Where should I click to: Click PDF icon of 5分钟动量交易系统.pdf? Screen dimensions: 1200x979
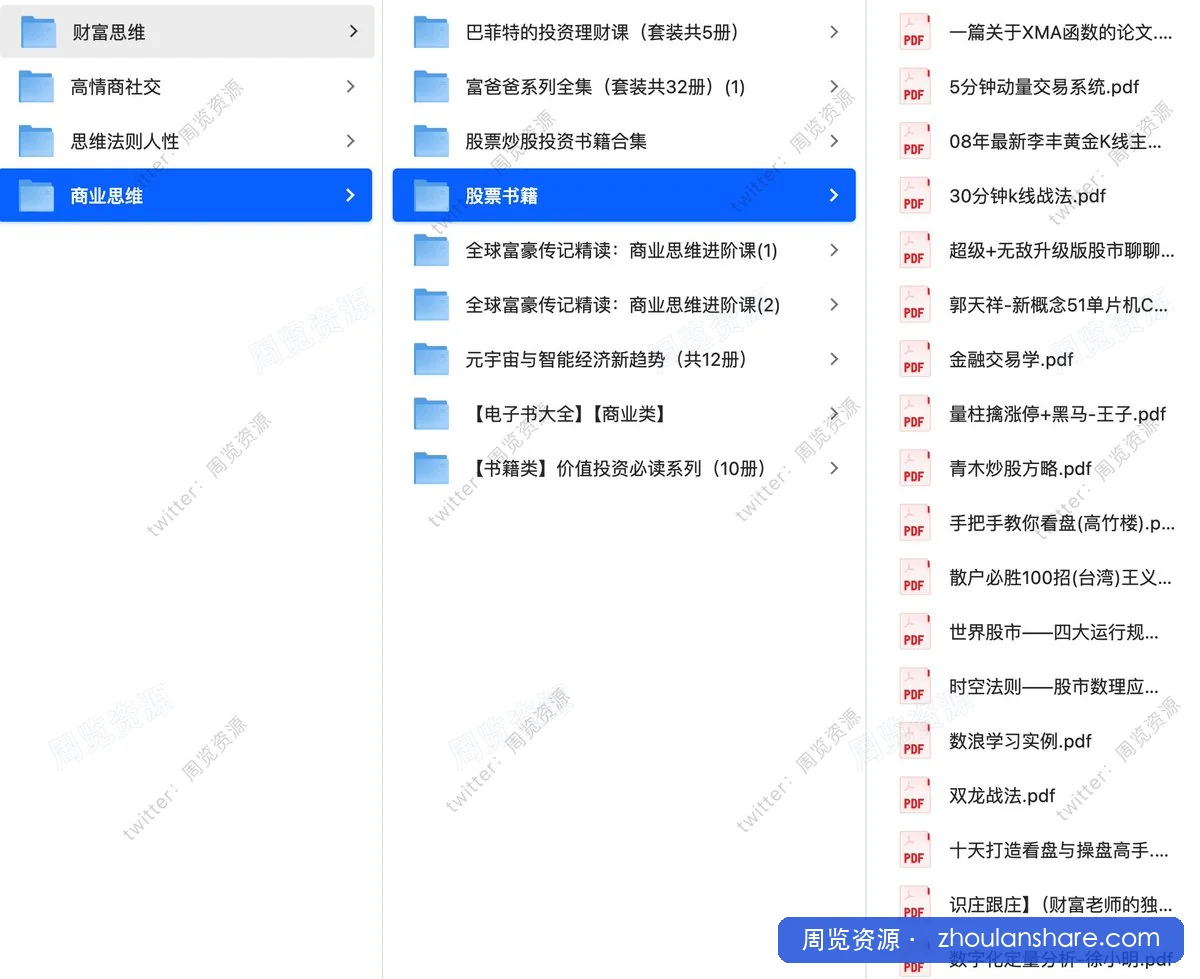[914, 87]
